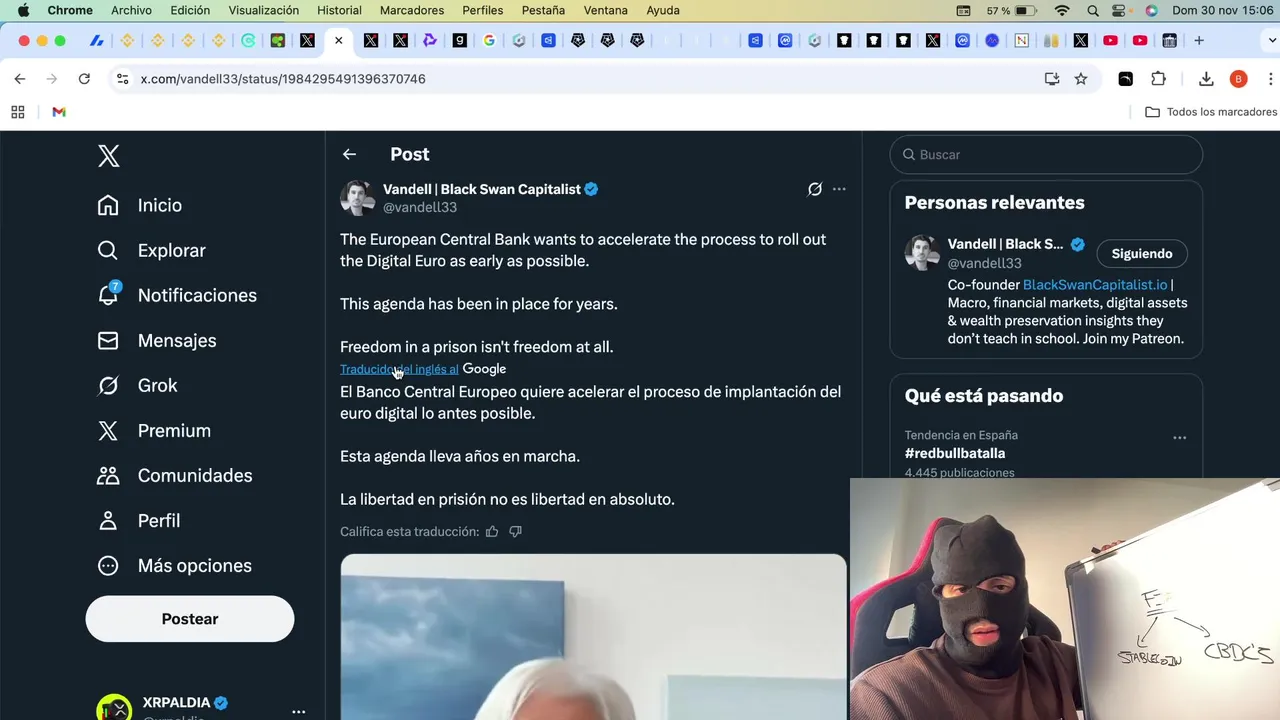Rate the translation with thumbs down

click(x=515, y=531)
